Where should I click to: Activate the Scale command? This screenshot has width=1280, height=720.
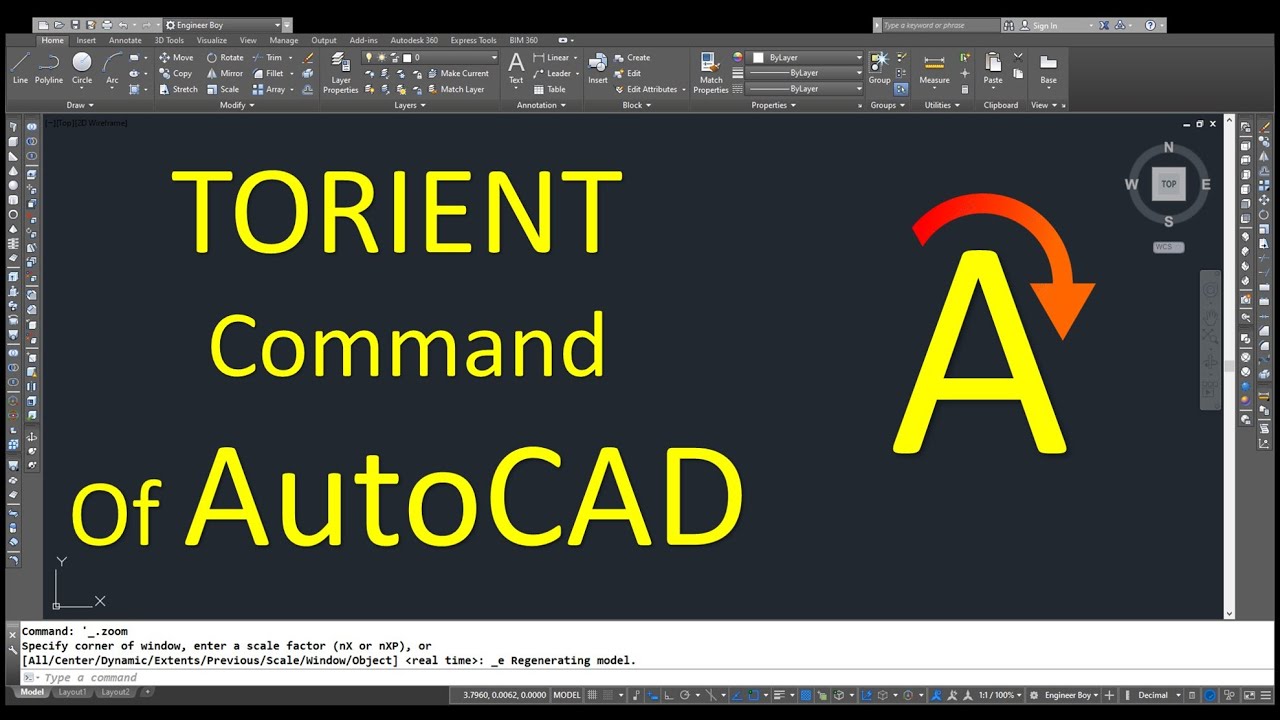pos(223,89)
